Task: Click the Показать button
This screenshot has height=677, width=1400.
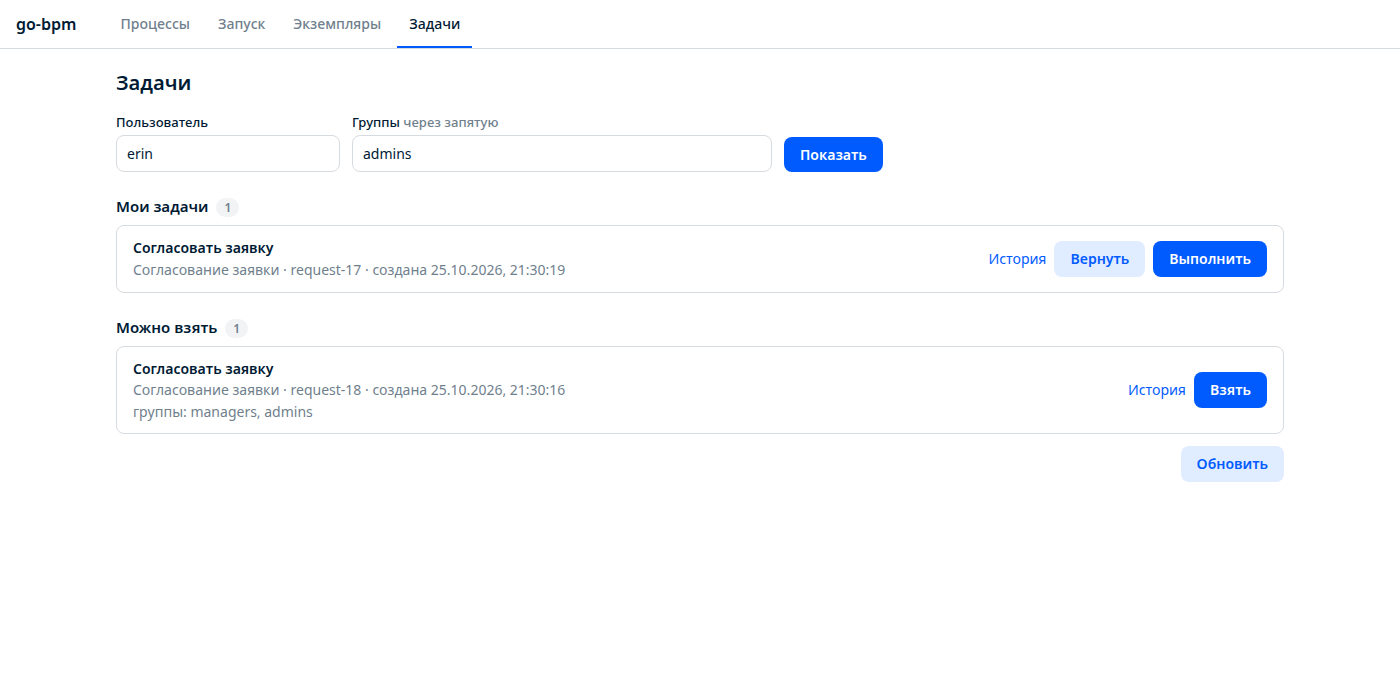Action: [833, 154]
